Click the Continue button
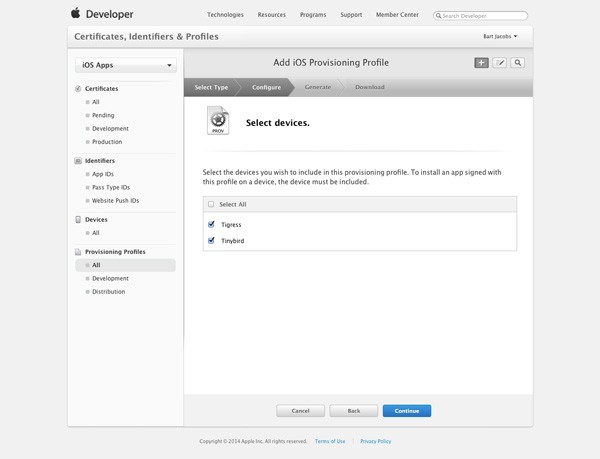 [x=407, y=411]
